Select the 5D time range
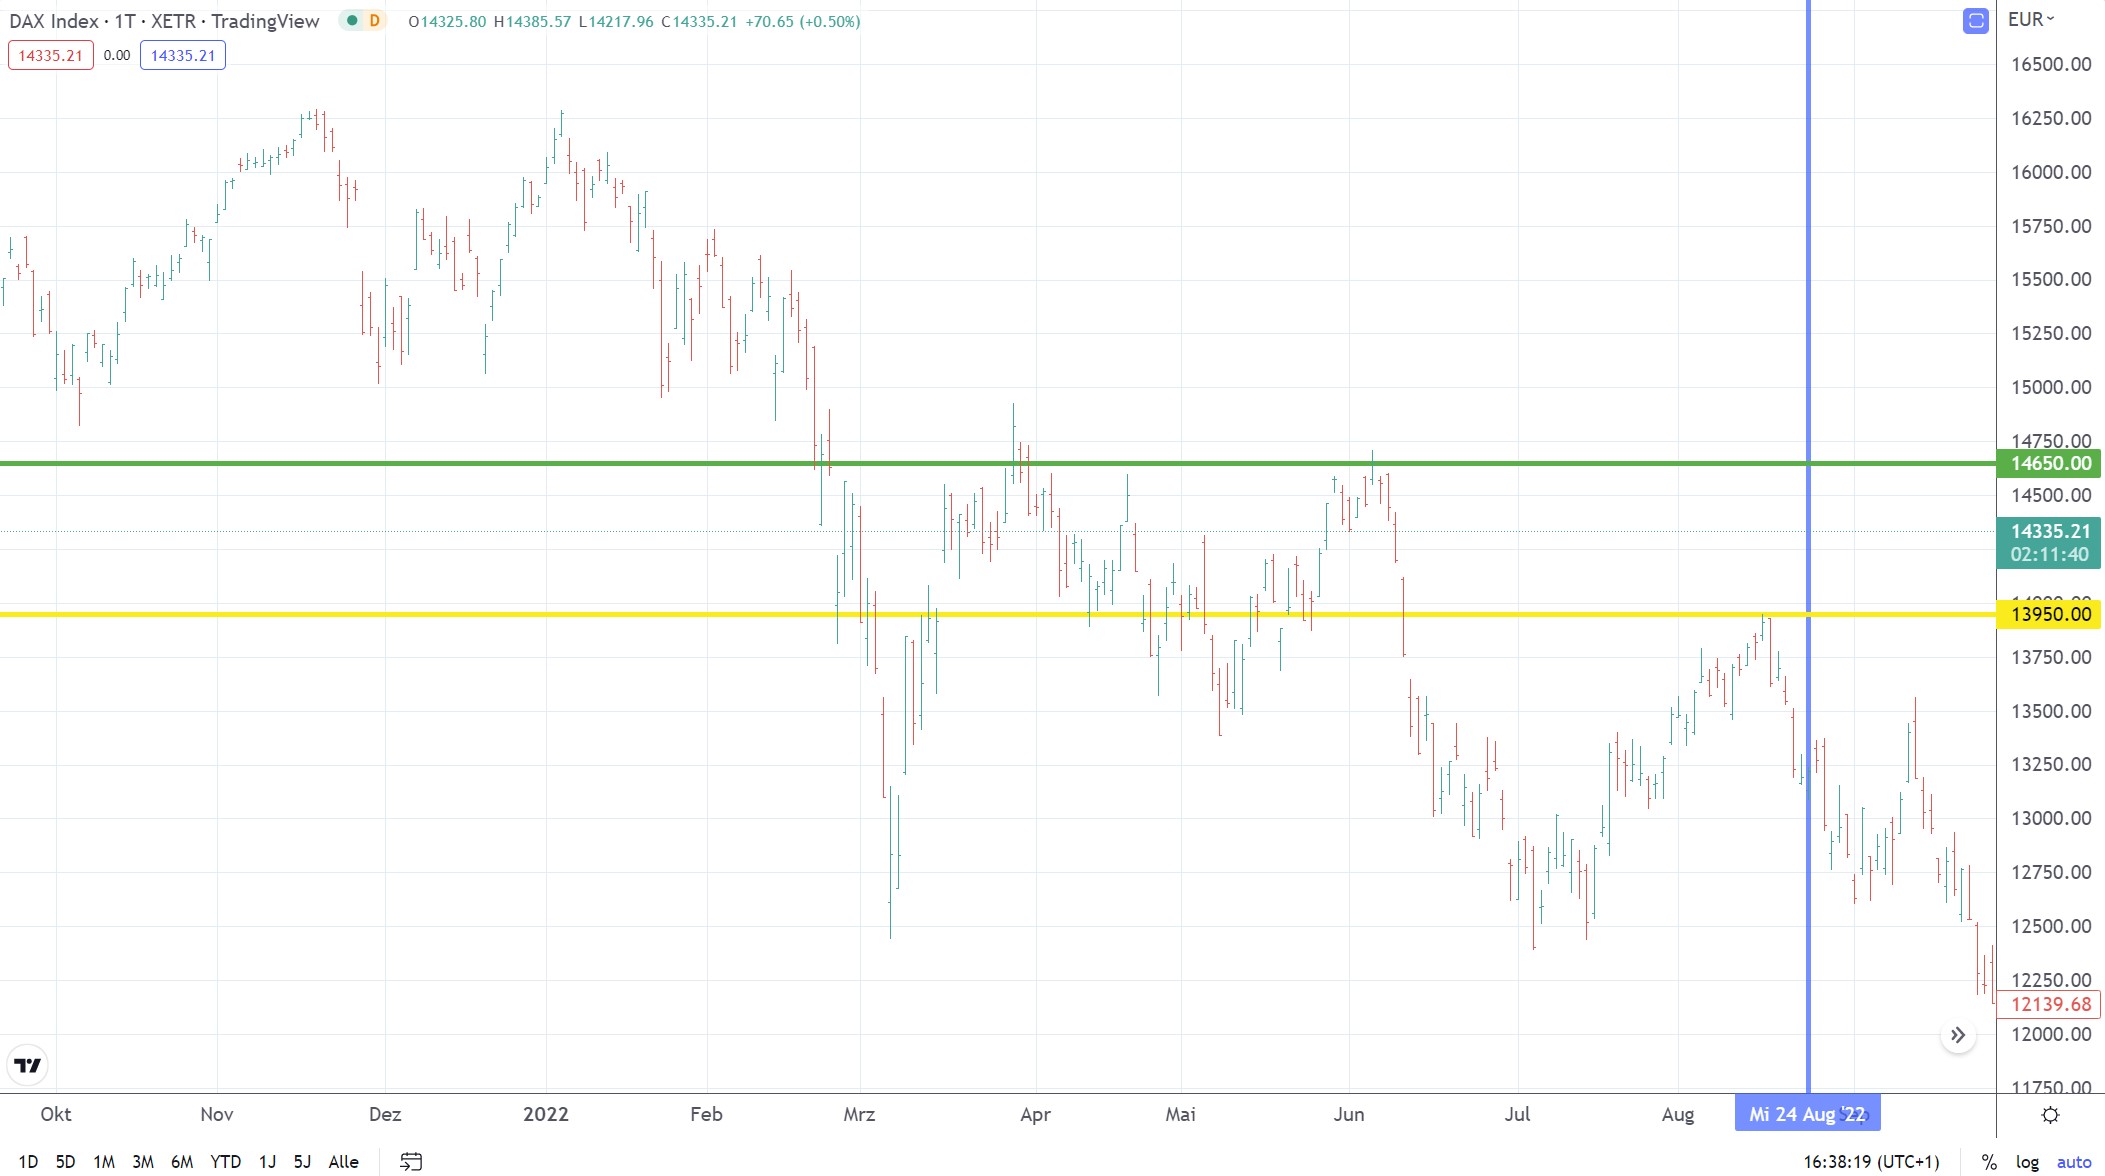2105x1176 pixels. 65,1161
